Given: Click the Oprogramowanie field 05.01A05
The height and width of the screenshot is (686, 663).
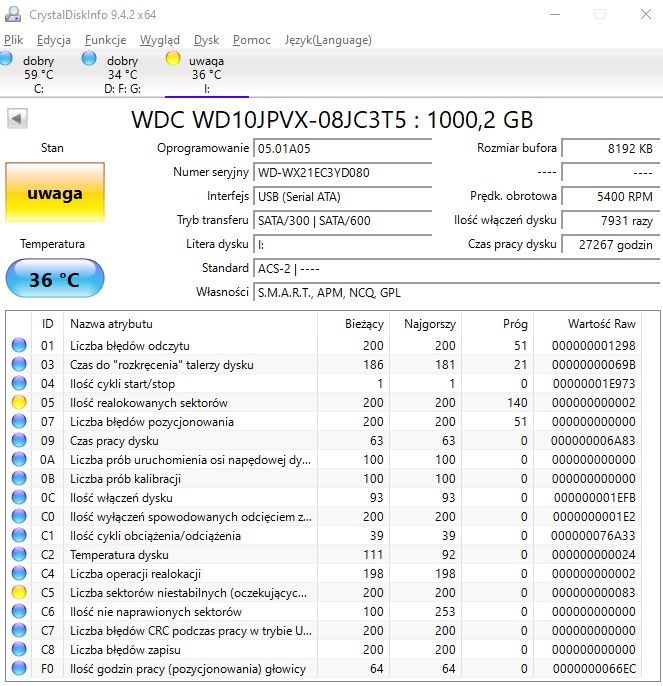Looking at the screenshot, I should 343,148.
